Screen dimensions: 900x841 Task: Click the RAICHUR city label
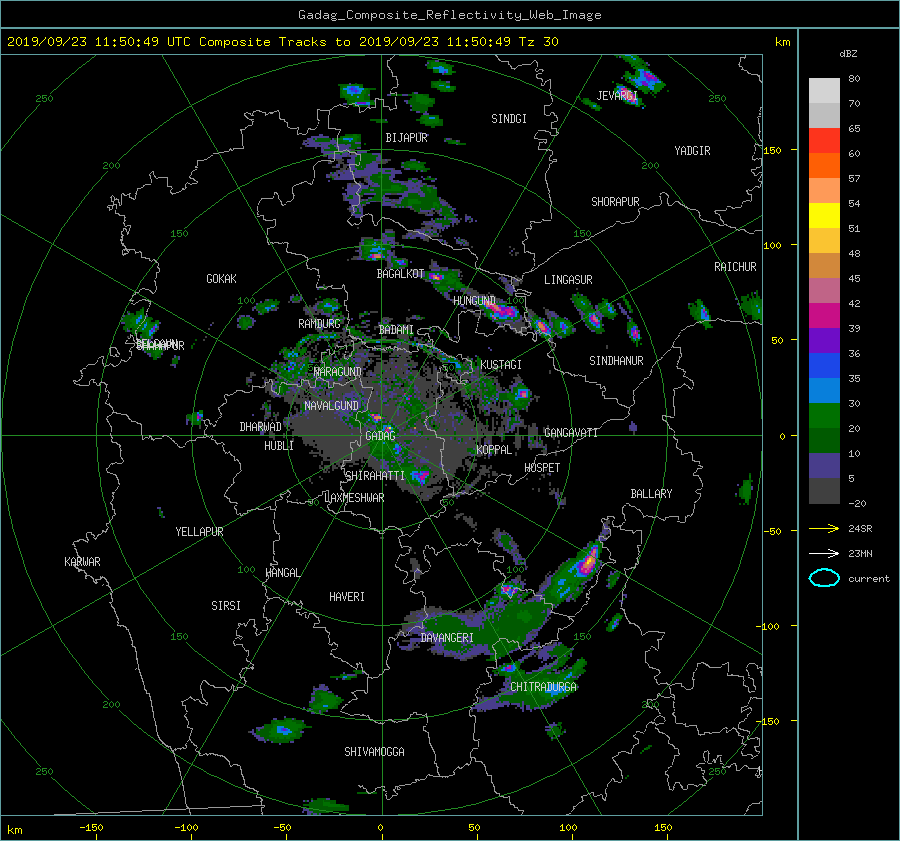click(735, 267)
